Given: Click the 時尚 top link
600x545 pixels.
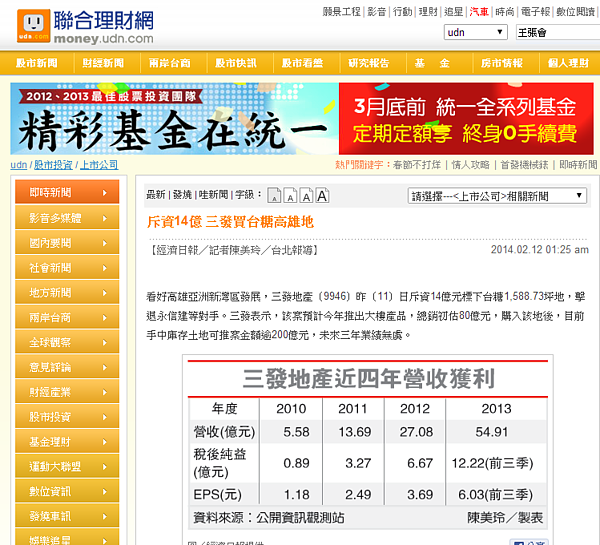Looking at the screenshot, I should tap(505, 12).
